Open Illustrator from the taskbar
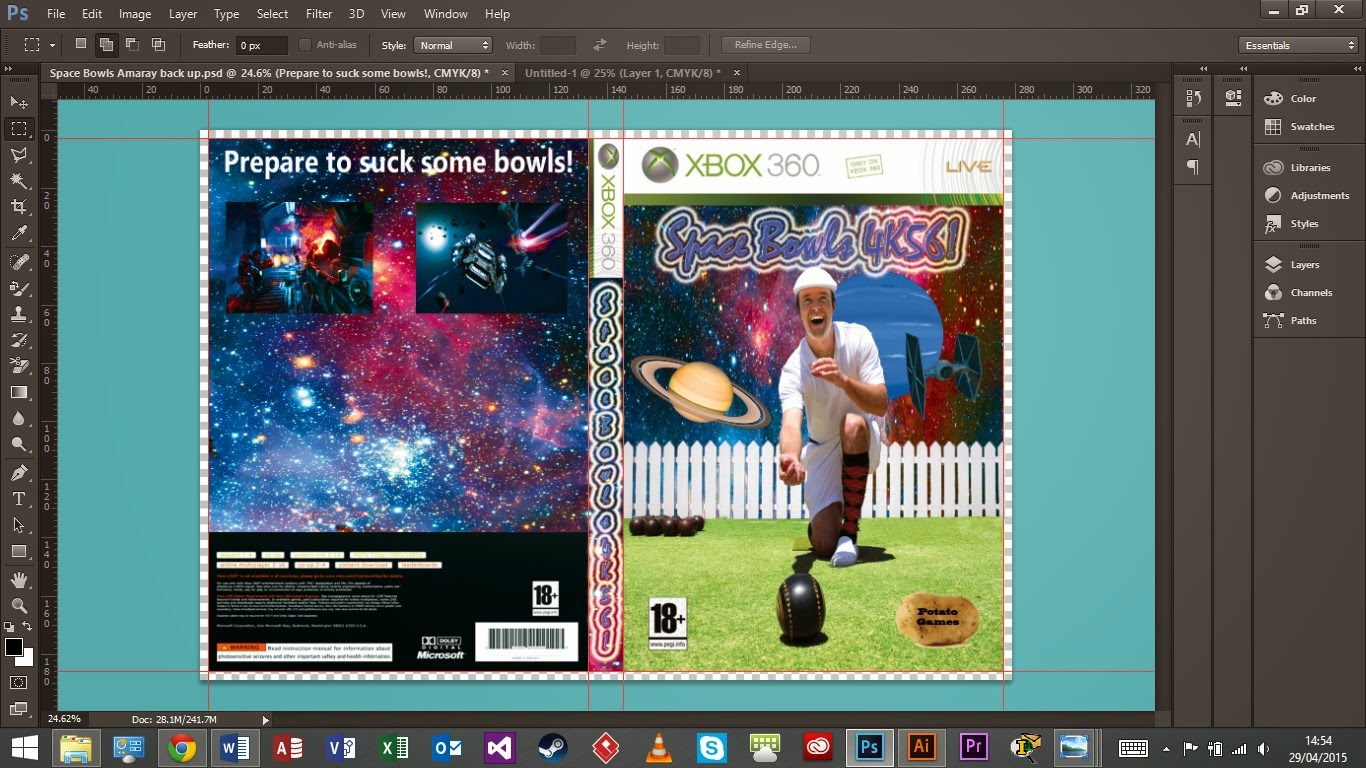This screenshot has height=768, width=1366. click(921, 746)
